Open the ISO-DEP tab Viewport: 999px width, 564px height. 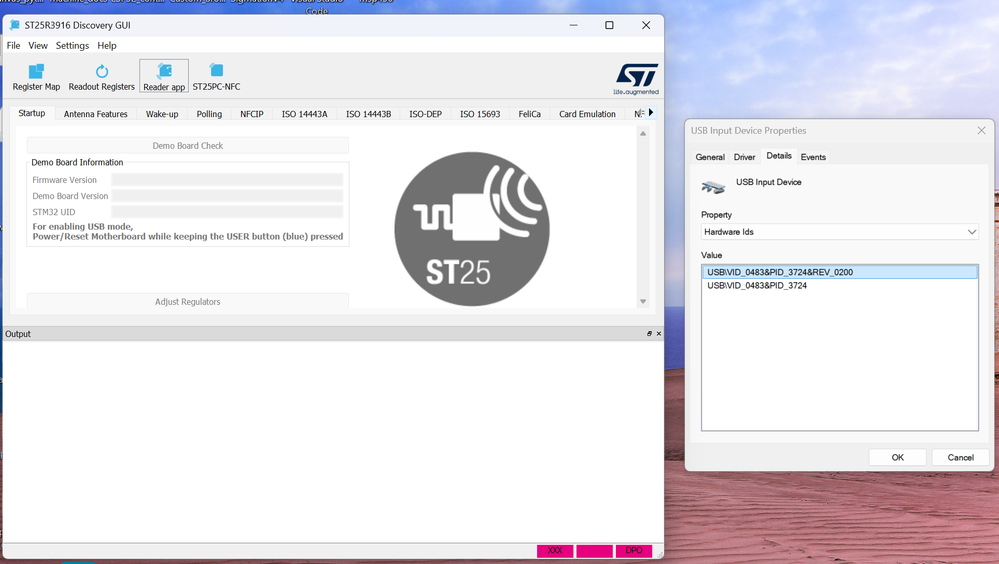[x=426, y=114]
